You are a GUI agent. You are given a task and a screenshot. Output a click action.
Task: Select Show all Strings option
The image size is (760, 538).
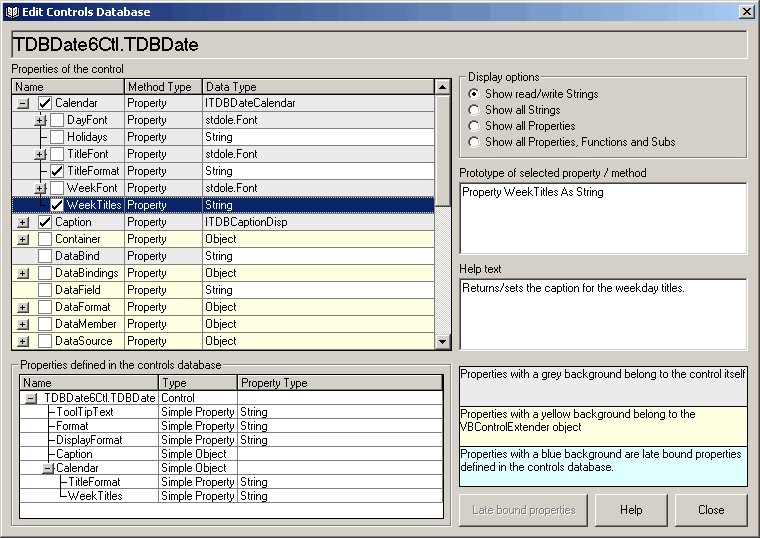point(474,110)
